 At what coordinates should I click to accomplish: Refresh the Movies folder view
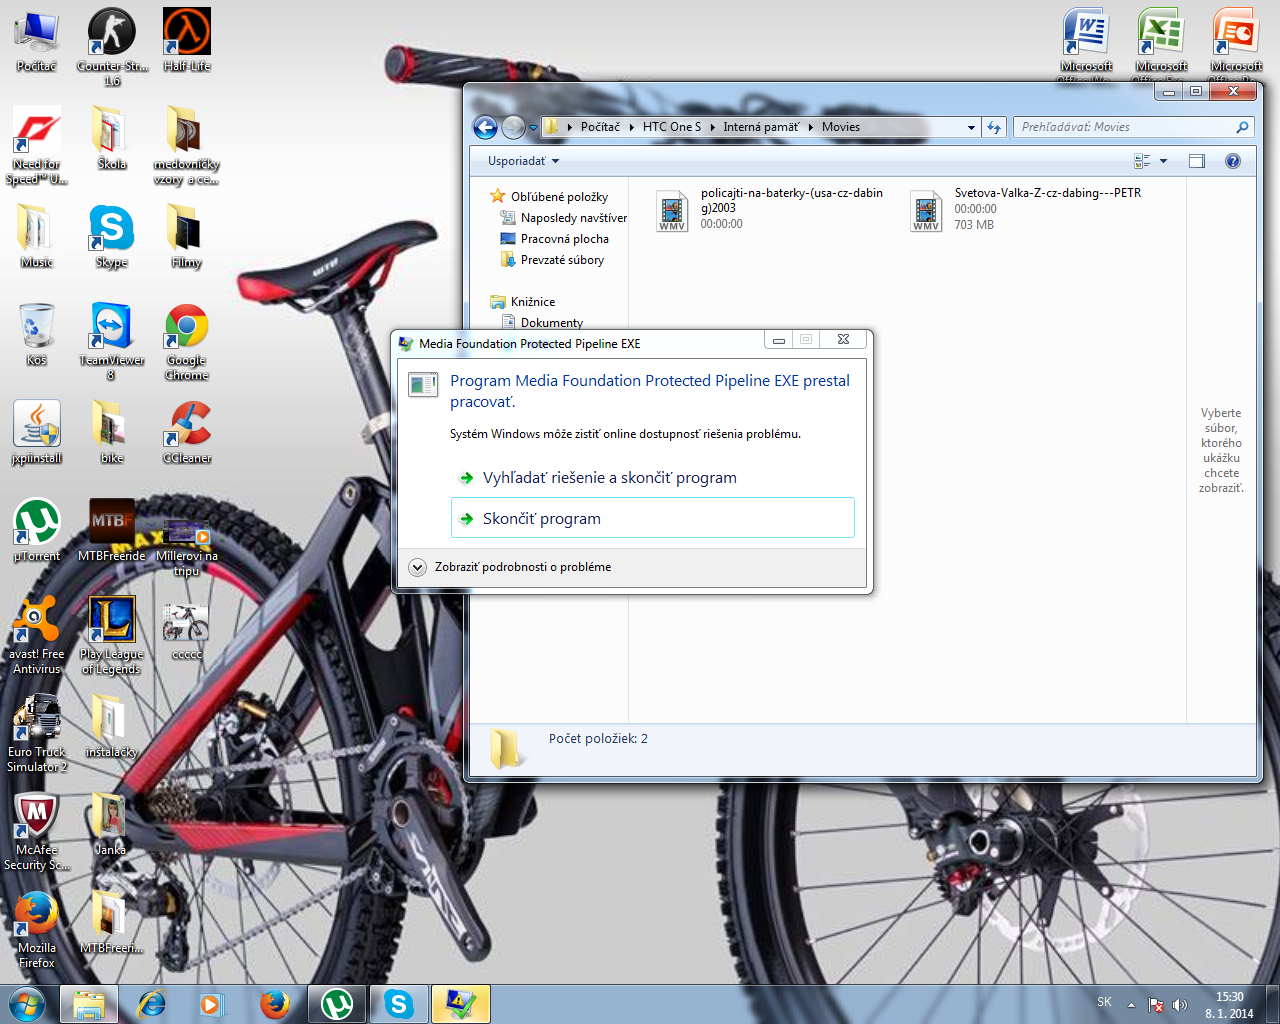point(994,127)
